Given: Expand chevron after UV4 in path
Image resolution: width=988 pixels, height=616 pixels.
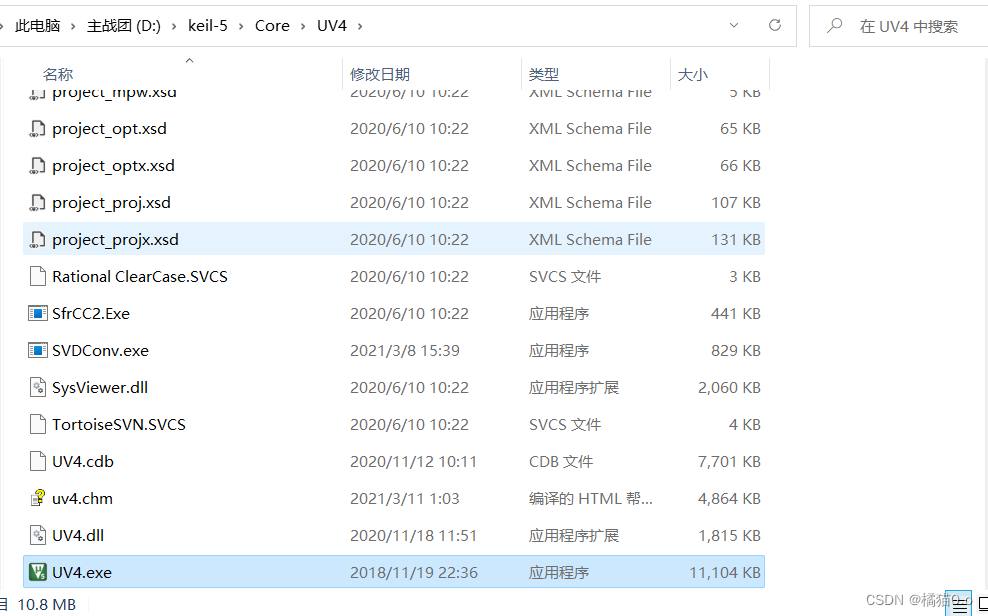Looking at the screenshot, I should tap(360, 26).
